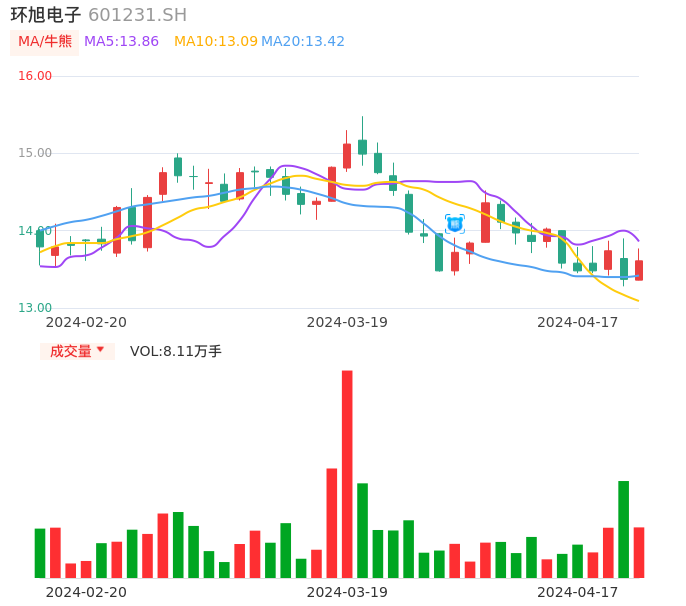Click the 601231.SH ticker code

click(137, 15)
